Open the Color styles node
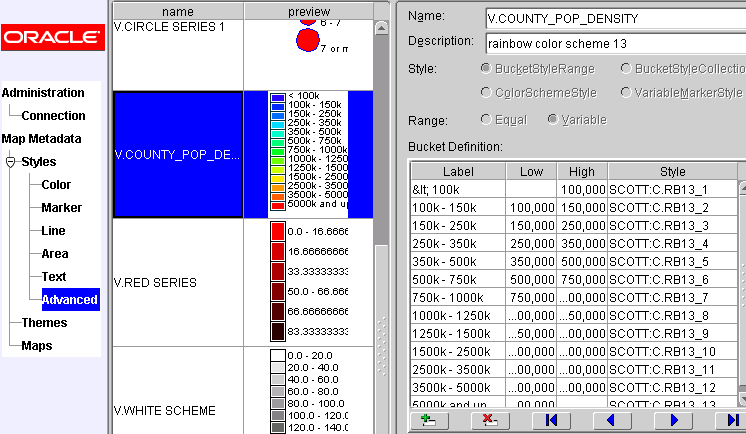The height and width of the screenshot is (434, 746). click(x=56, y=185)
